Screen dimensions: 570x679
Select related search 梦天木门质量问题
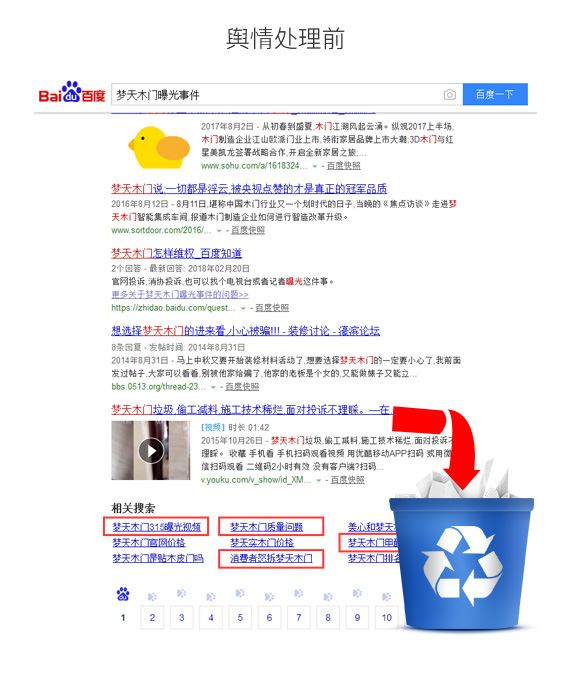(267, 527)
